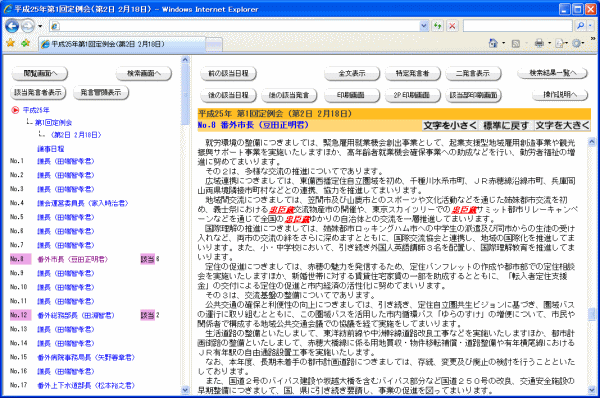The image size is (600, 398).
Task: Click the speech text scrollbar thumb
Action: 592,314
